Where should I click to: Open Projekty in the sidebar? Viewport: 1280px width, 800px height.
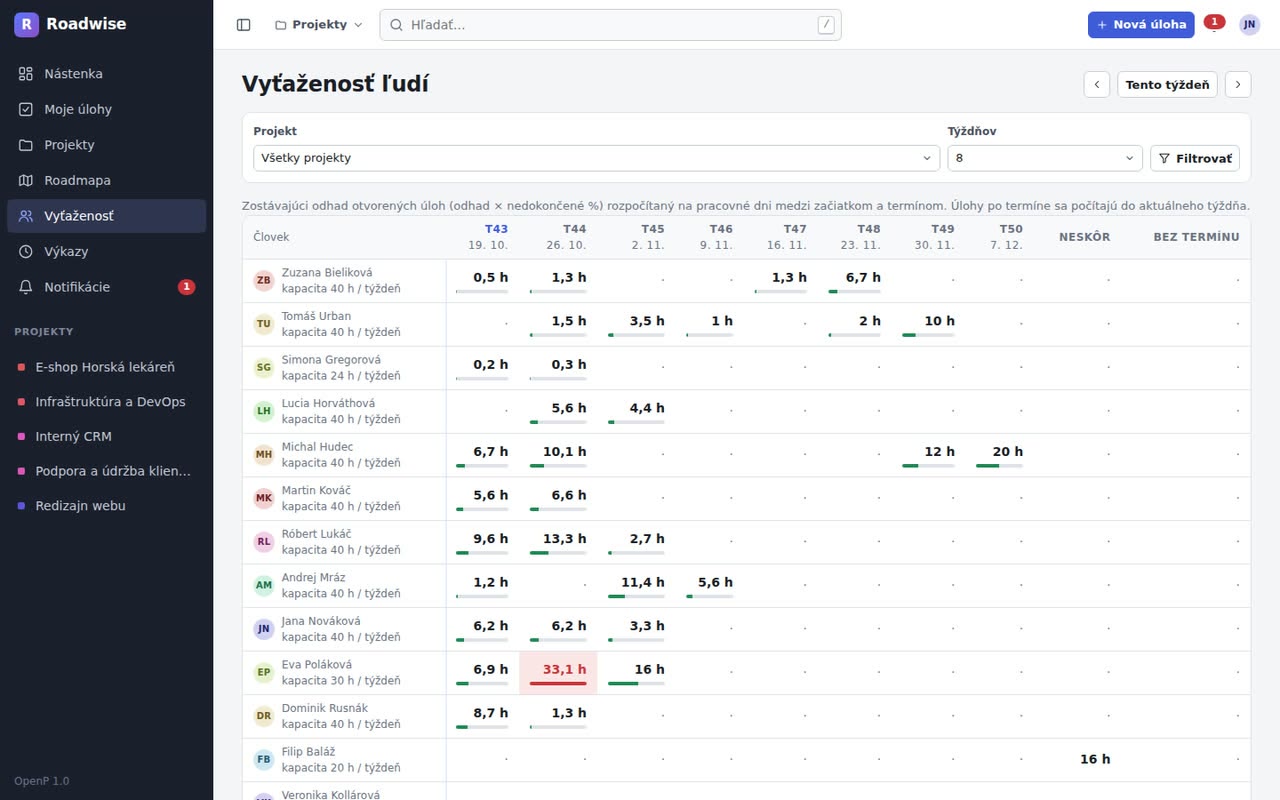click(106, 145)
